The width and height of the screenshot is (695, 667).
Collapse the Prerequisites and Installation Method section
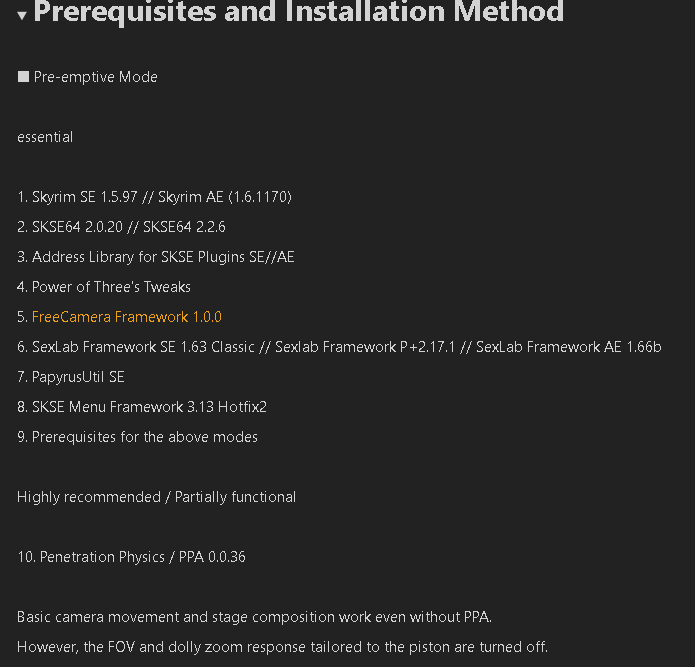[22, 16]
